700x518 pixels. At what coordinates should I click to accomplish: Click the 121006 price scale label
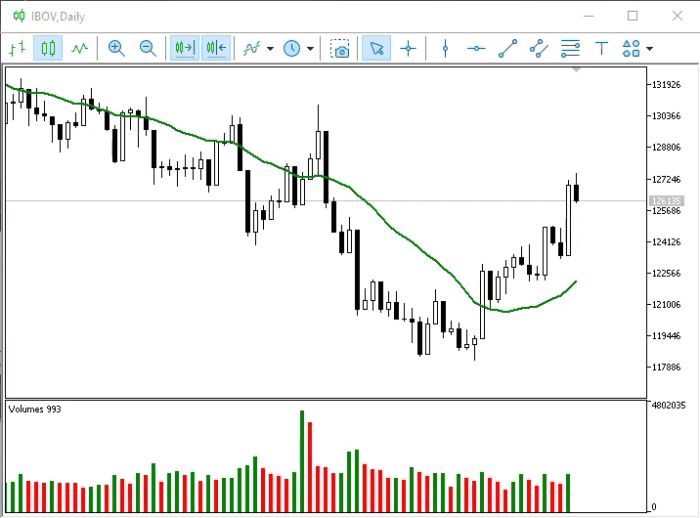tap(666, 305)
